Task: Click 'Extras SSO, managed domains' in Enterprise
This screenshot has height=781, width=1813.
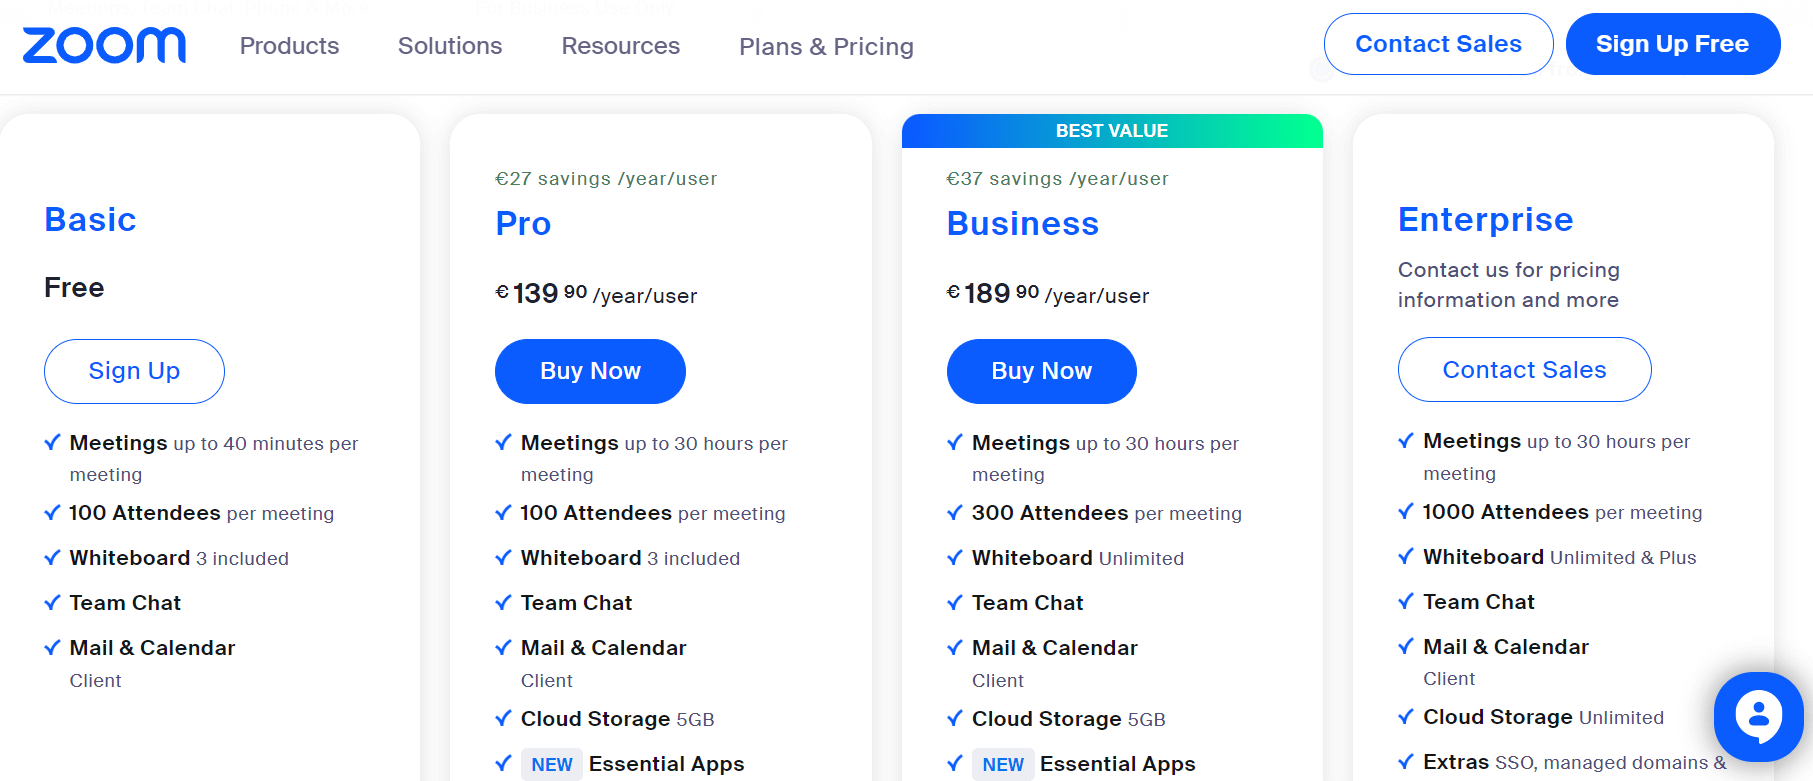Action: pos(1574,762)
